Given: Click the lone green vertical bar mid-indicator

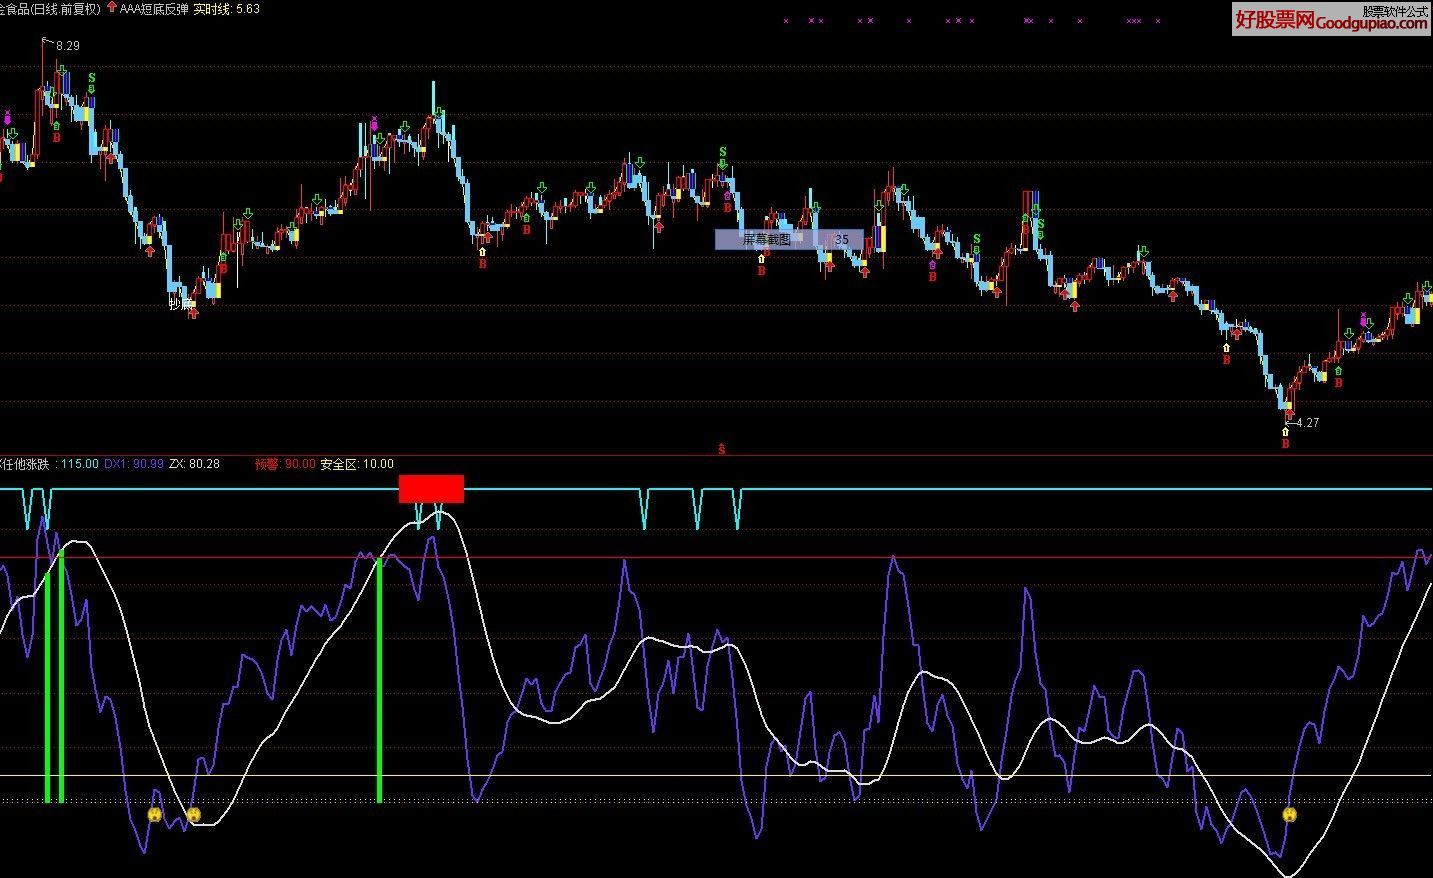Looking at the screenshot, I should point(379,680).
